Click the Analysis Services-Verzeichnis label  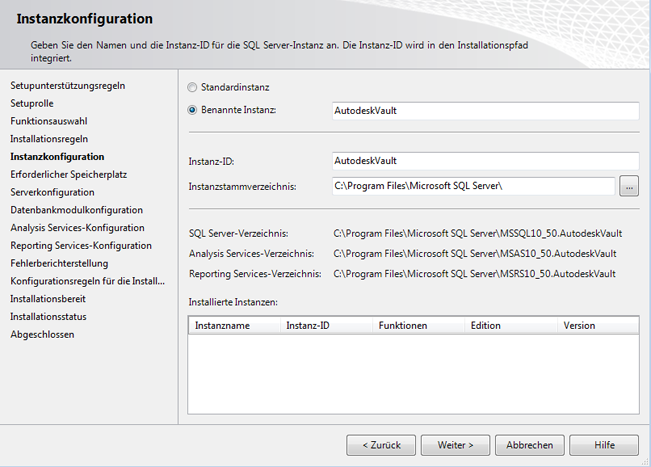click(x=251, y=254)
